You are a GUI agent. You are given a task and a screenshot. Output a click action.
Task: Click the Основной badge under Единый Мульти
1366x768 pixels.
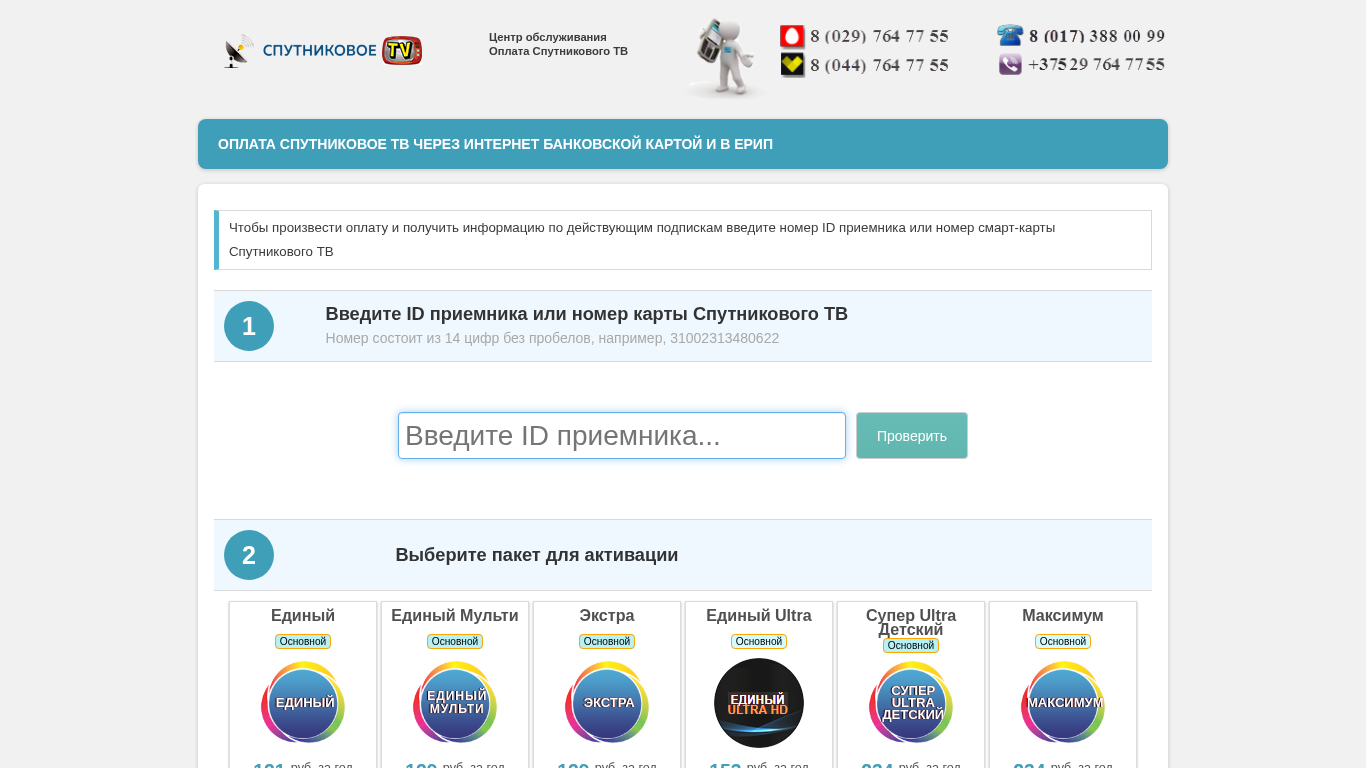pyautogui.click(x=455, y=642)
